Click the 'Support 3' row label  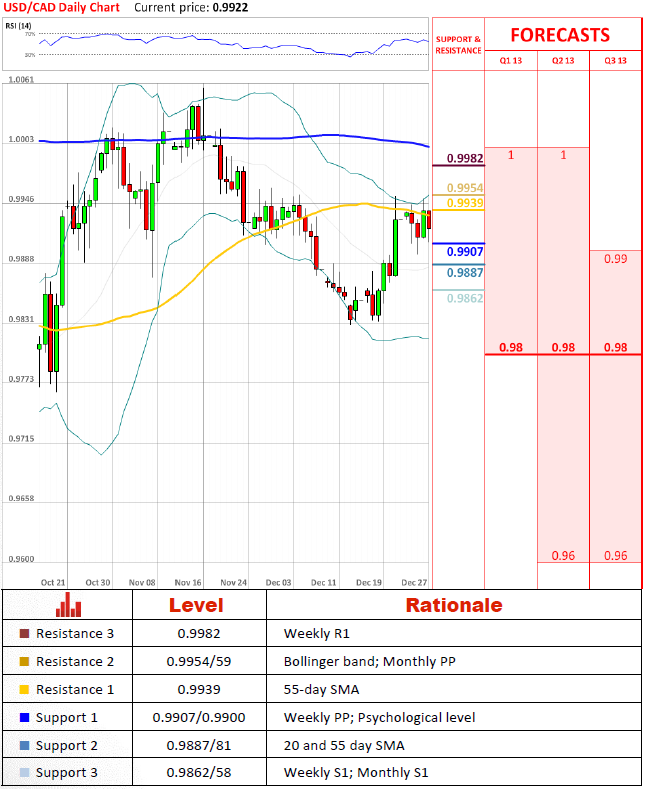(67, 773)
